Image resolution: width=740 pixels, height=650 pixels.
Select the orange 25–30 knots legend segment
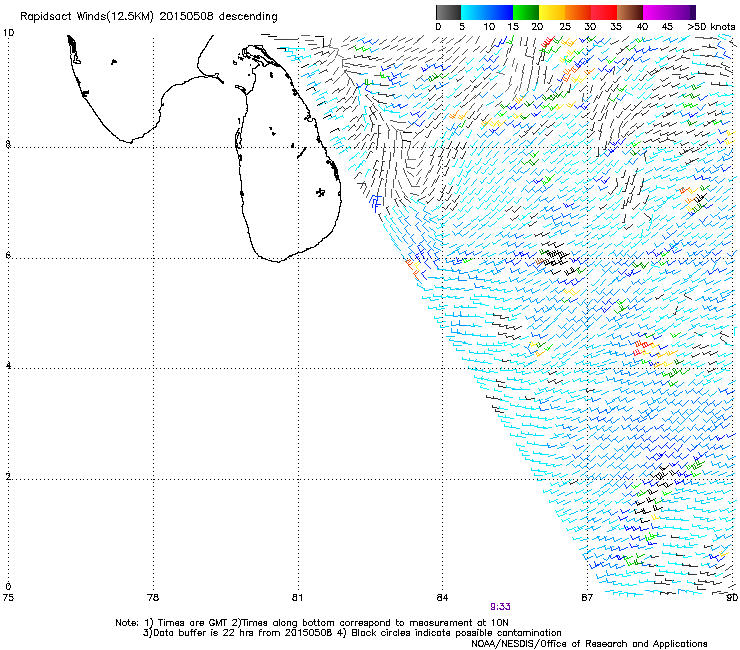(578, 12)
